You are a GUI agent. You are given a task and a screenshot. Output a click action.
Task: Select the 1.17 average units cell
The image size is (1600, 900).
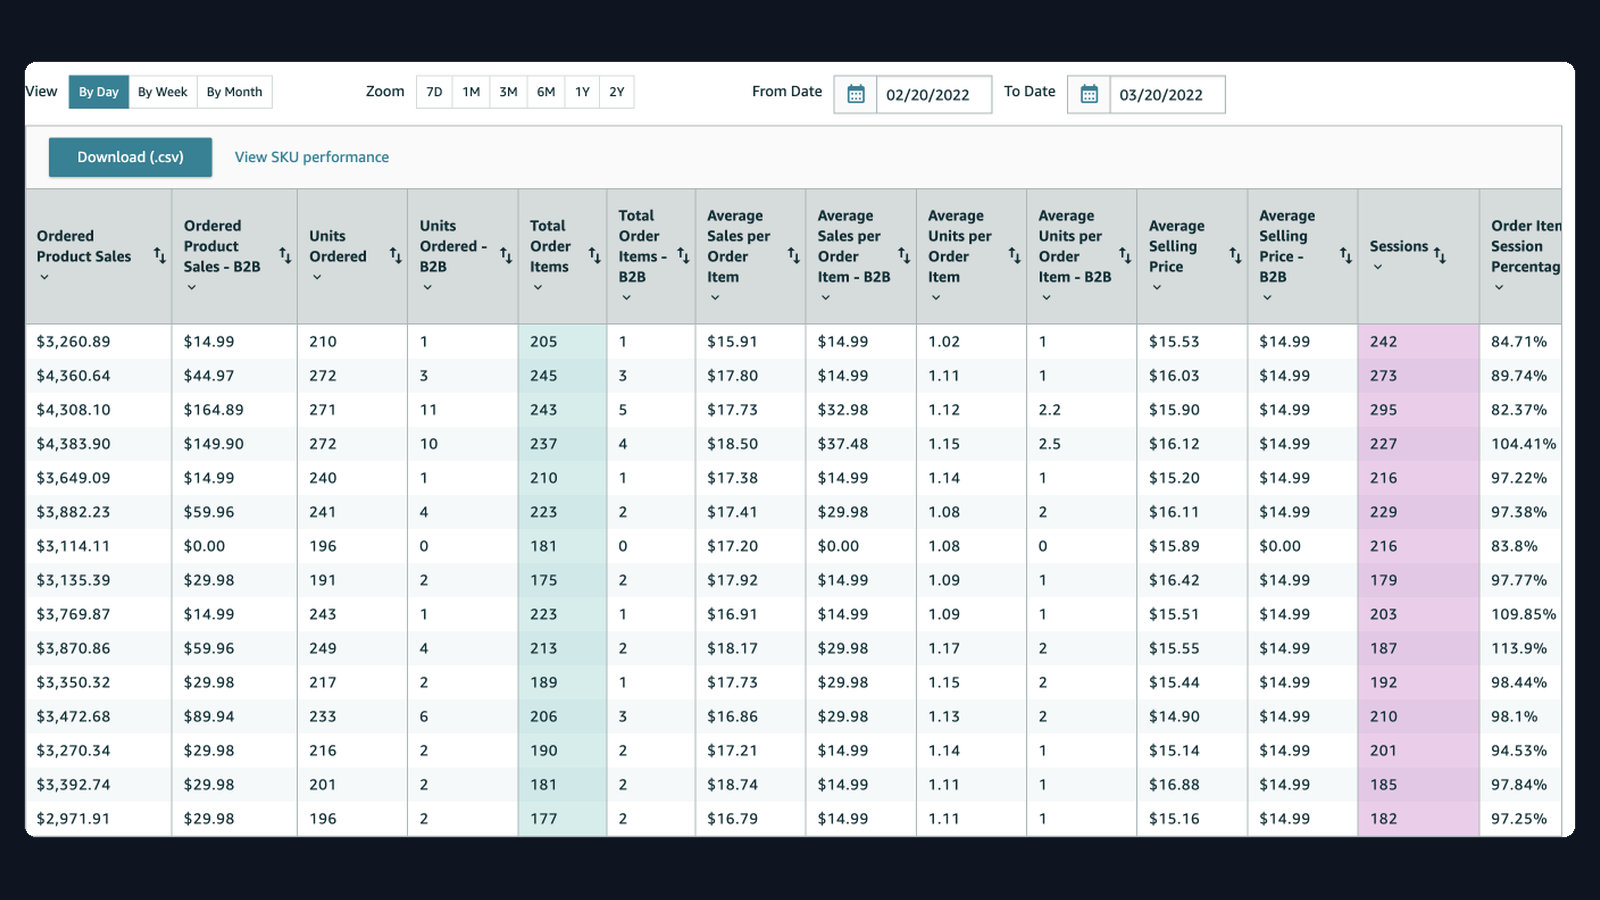(x=944, y=648)
